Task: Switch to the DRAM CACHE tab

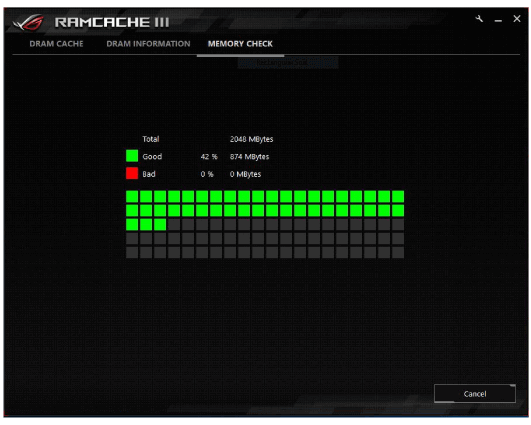Action: pos(56,44)
